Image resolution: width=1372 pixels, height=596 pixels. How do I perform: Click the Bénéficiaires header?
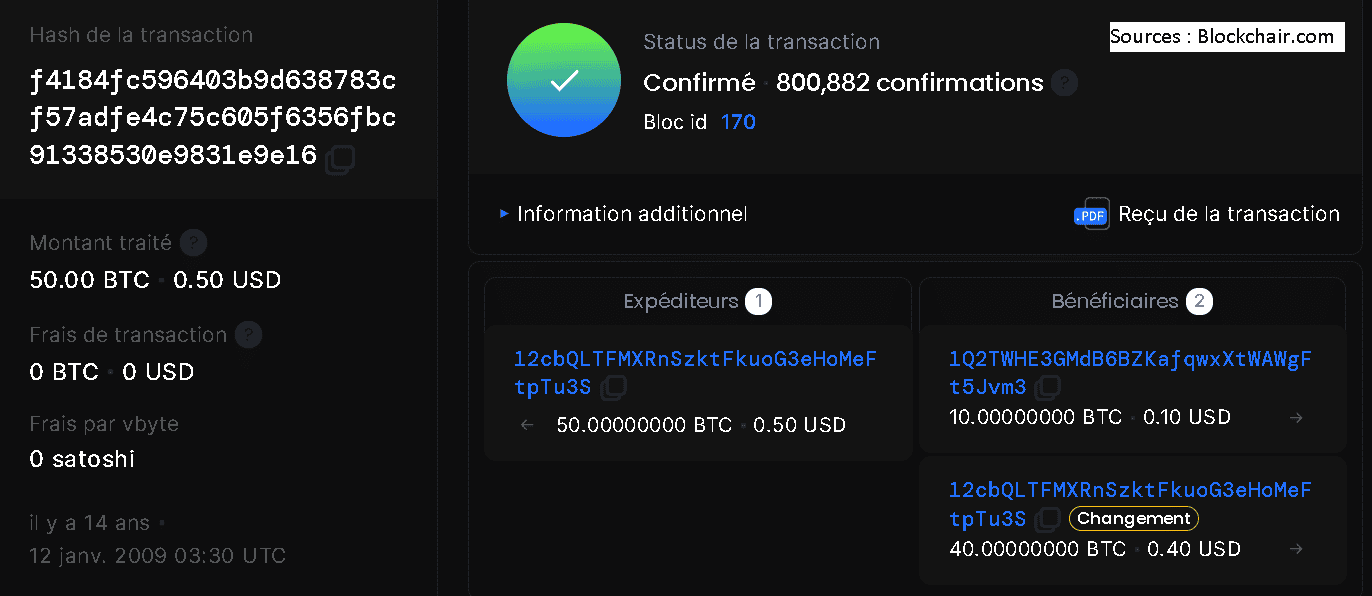click(x=1115, y=301)
